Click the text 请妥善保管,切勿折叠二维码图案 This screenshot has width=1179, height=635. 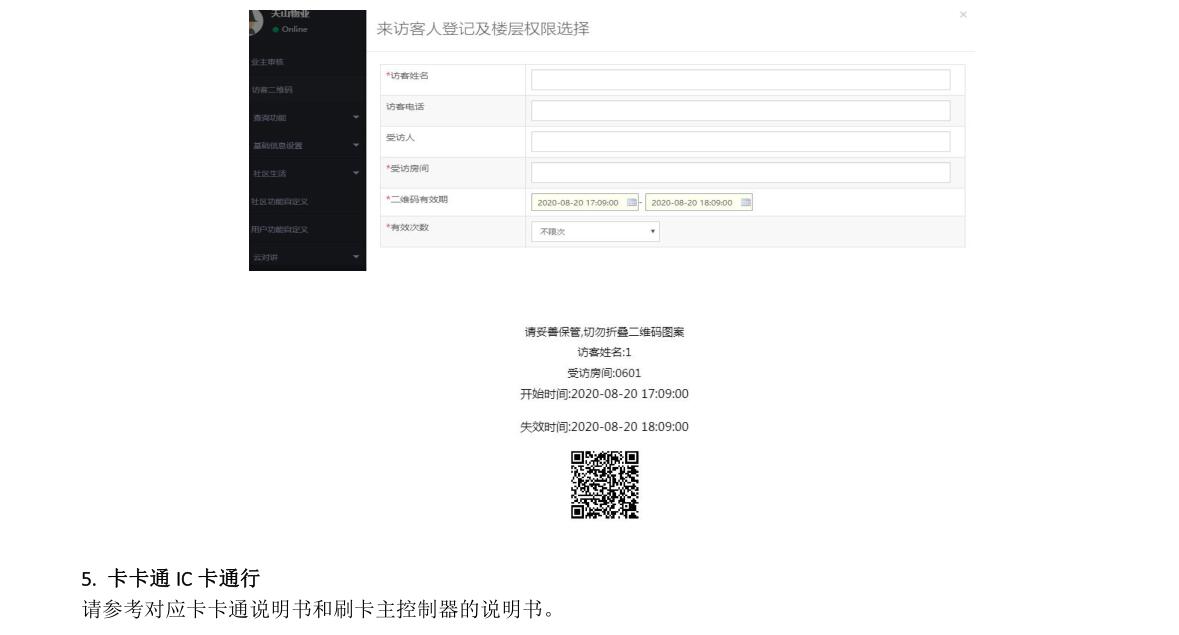pyautogui.click(x=605, y=332)
